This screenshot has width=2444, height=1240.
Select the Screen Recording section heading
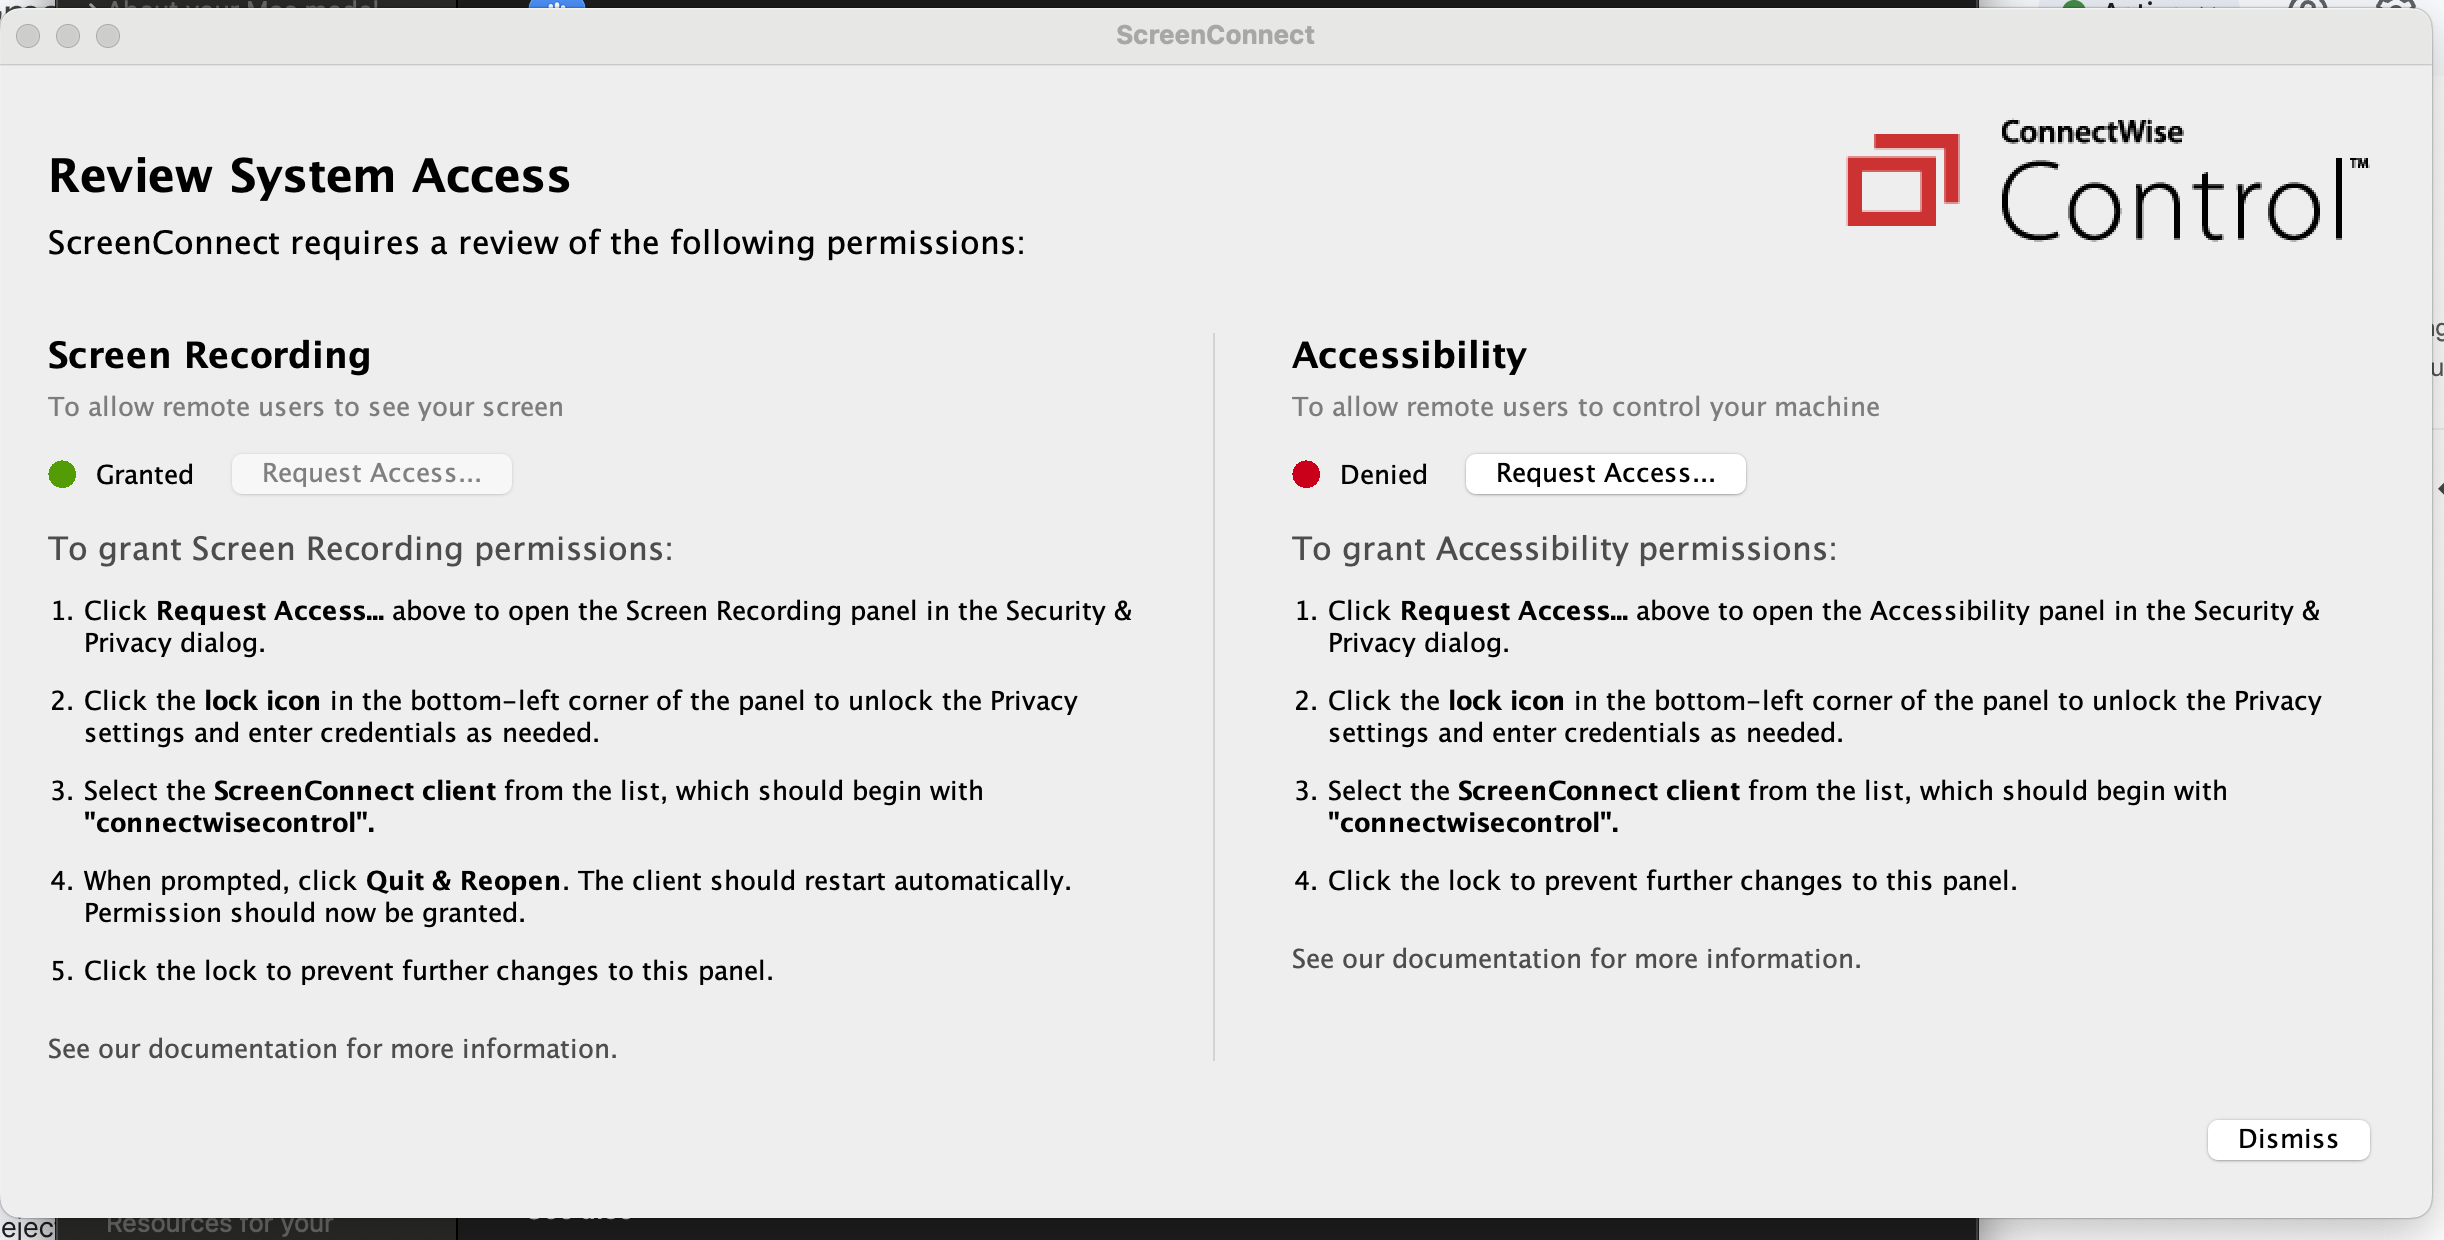209,355
